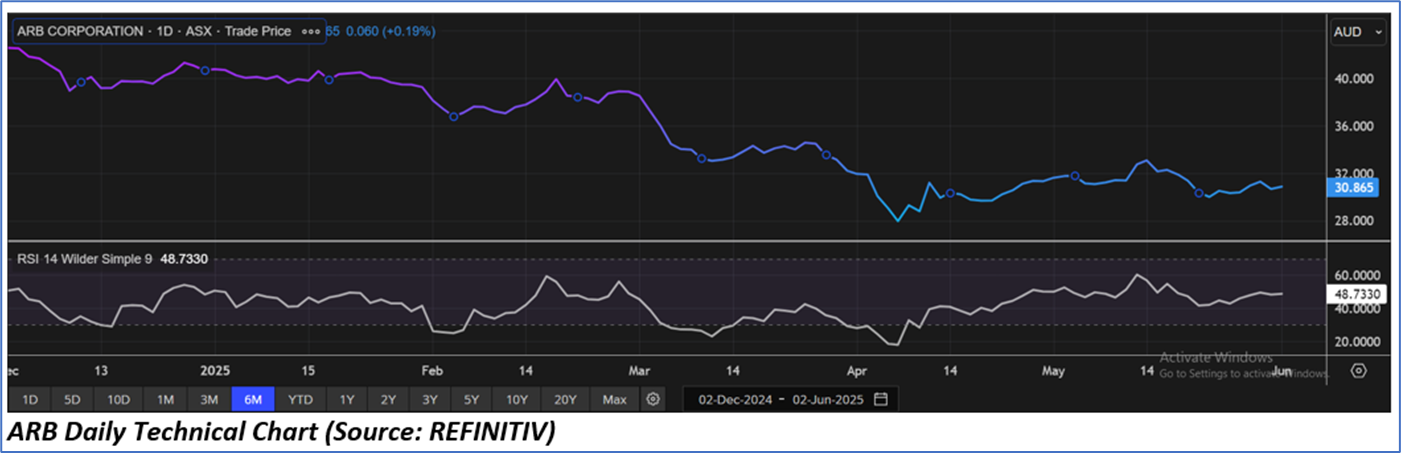The height and width of the screenshot is (453, 1401).
Task: Click the event marker at the early February low
Action: [453, 117]
